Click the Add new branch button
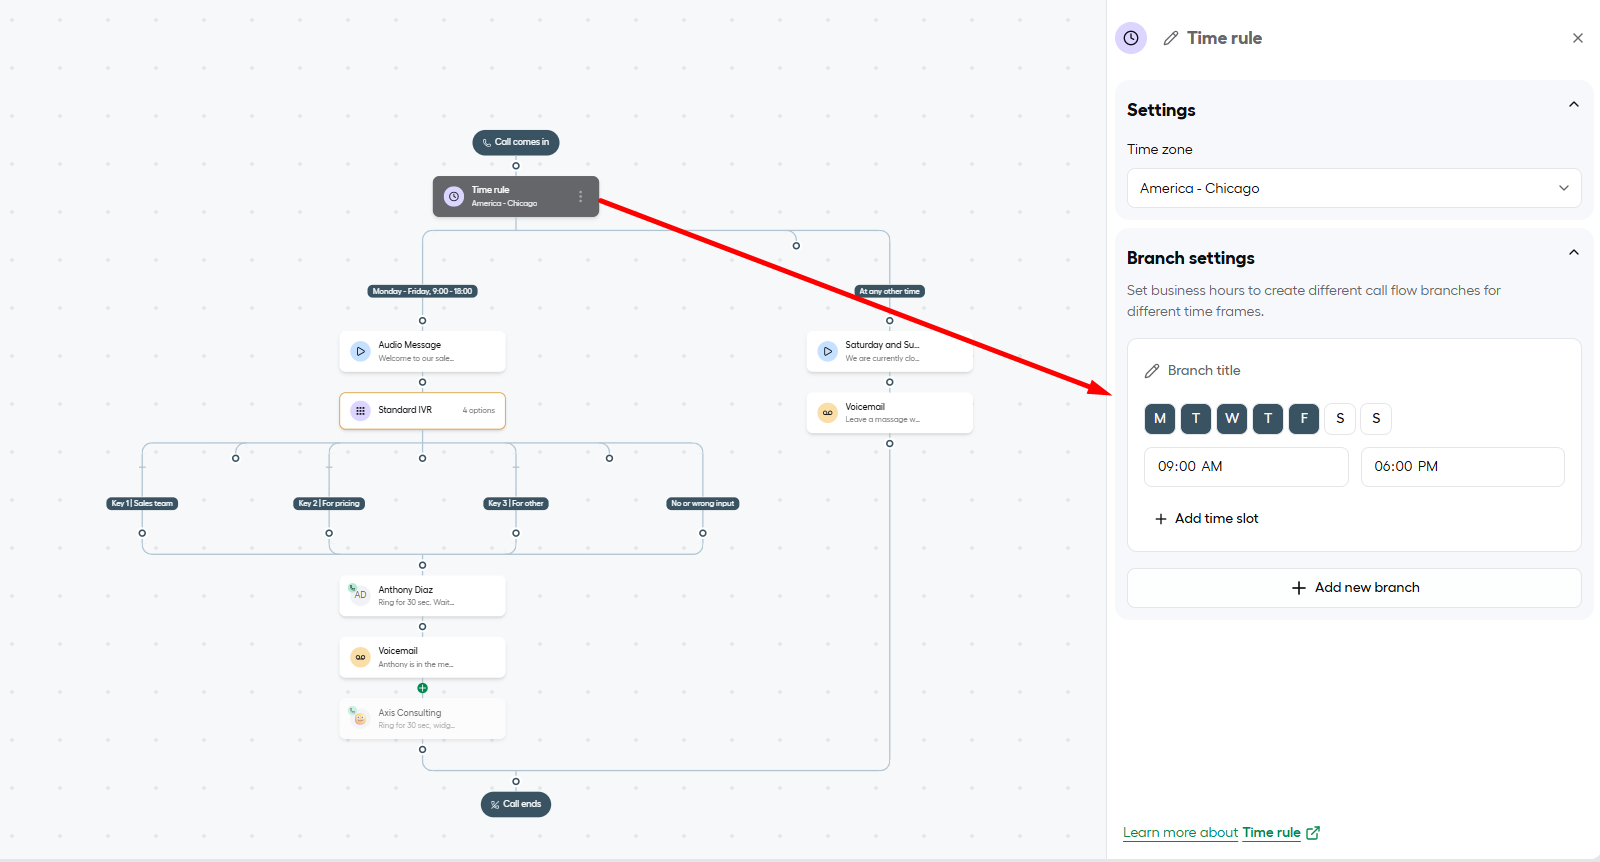Image resolution: width=1600 pixels, height=862 pixels. pyautogui.click(x=1354, y=588)
